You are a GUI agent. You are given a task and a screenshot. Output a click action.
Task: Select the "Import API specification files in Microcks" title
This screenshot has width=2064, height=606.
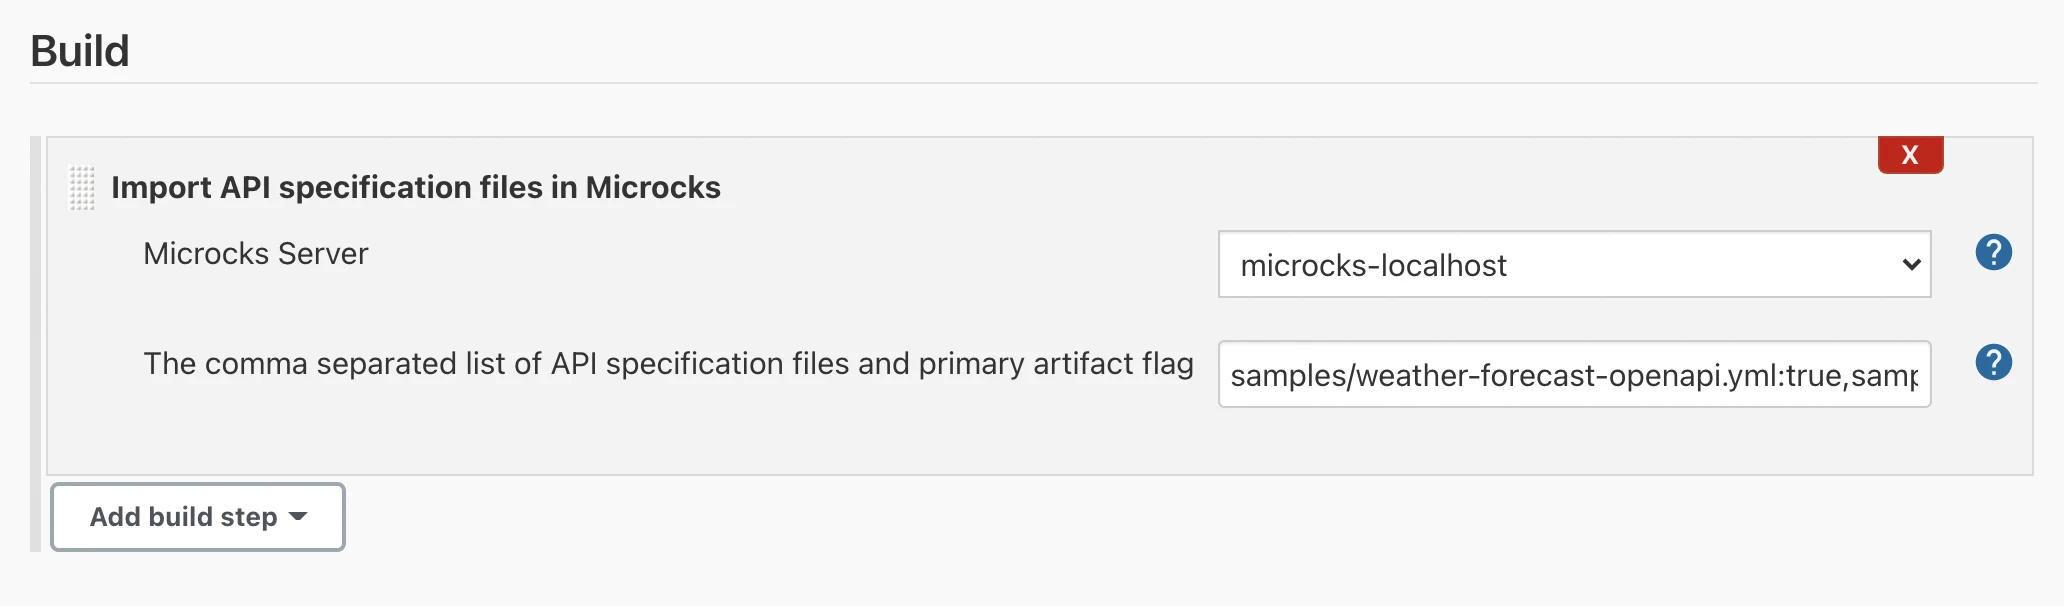(415, 188)
